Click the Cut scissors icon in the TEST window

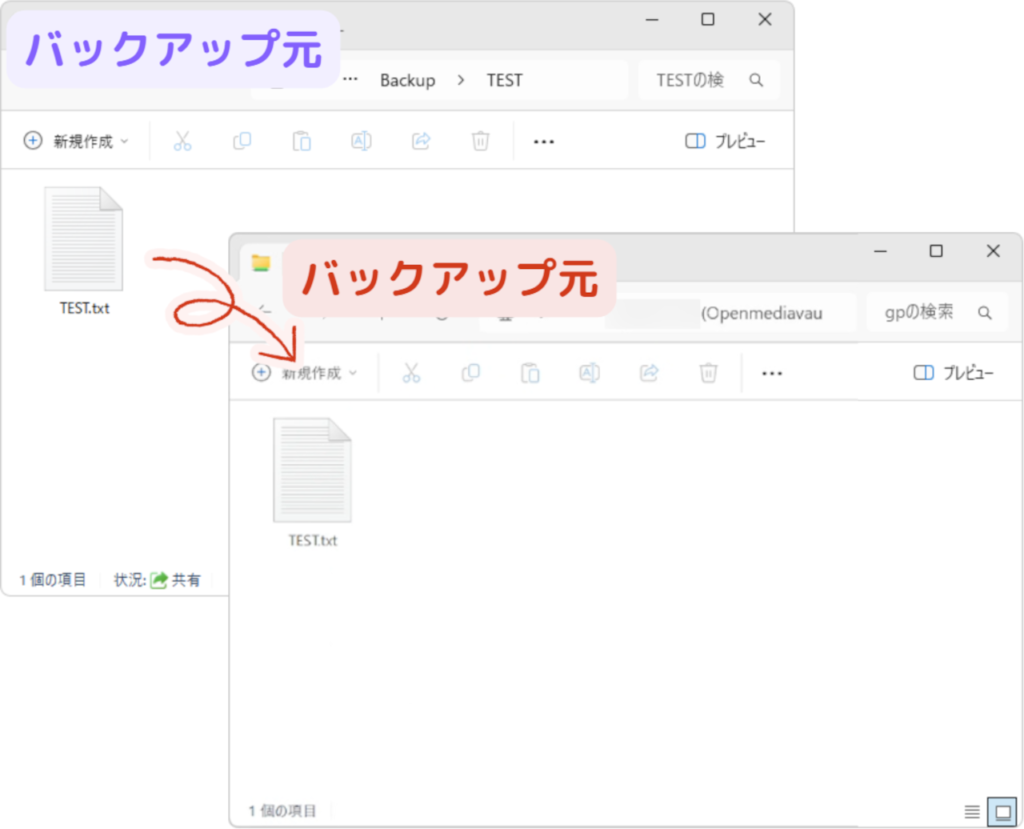(182, 141)
